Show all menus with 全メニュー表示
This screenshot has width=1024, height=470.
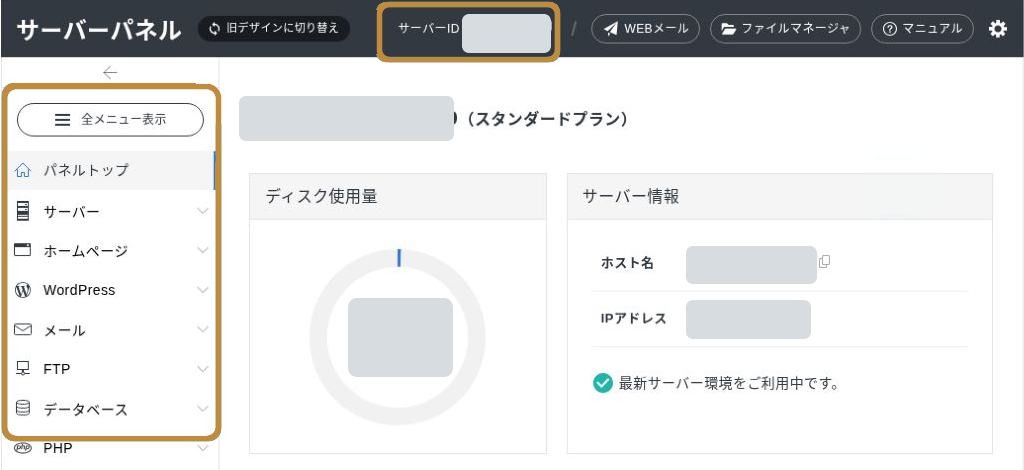click(x=110, y=119)
